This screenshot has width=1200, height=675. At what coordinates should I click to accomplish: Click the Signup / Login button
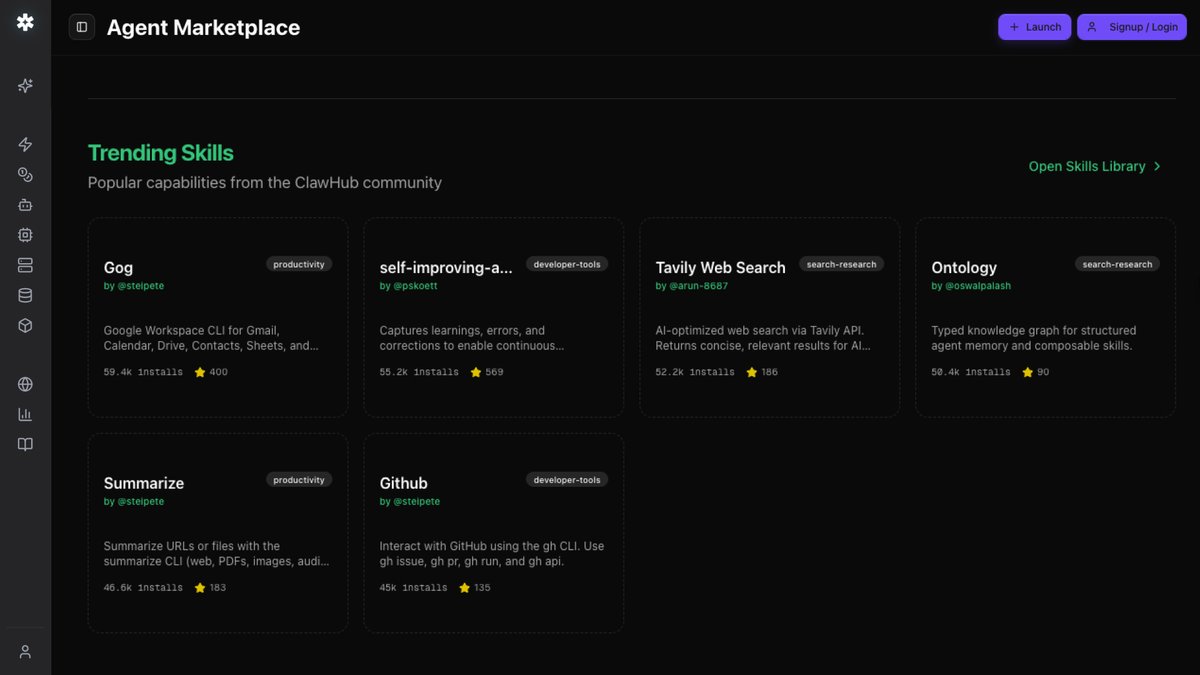1131,27
